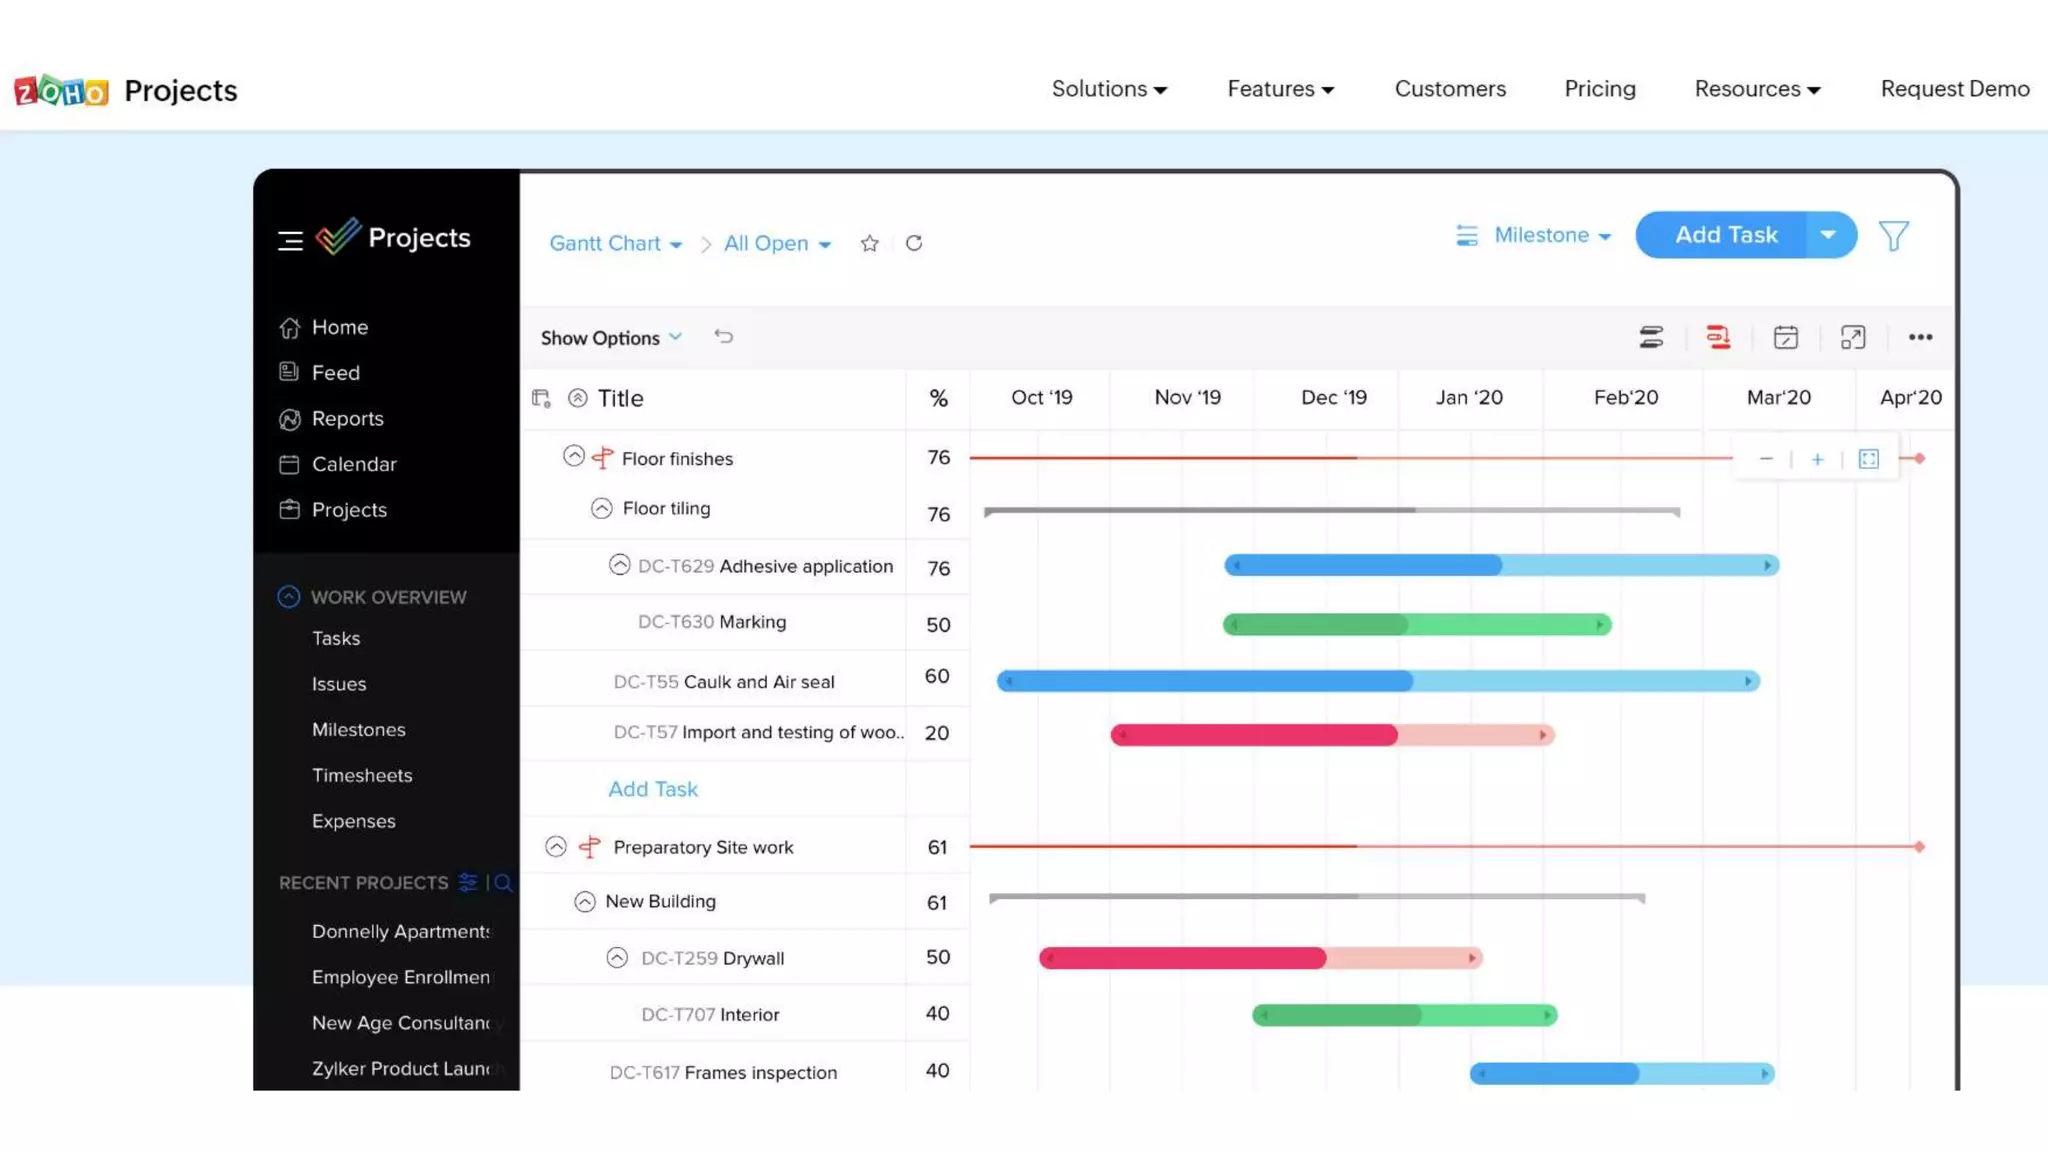Image resolution: width=2048 pixels, height=1152 pixels.
Task: Click the green Marking task bar
Action: [1416, 625]
